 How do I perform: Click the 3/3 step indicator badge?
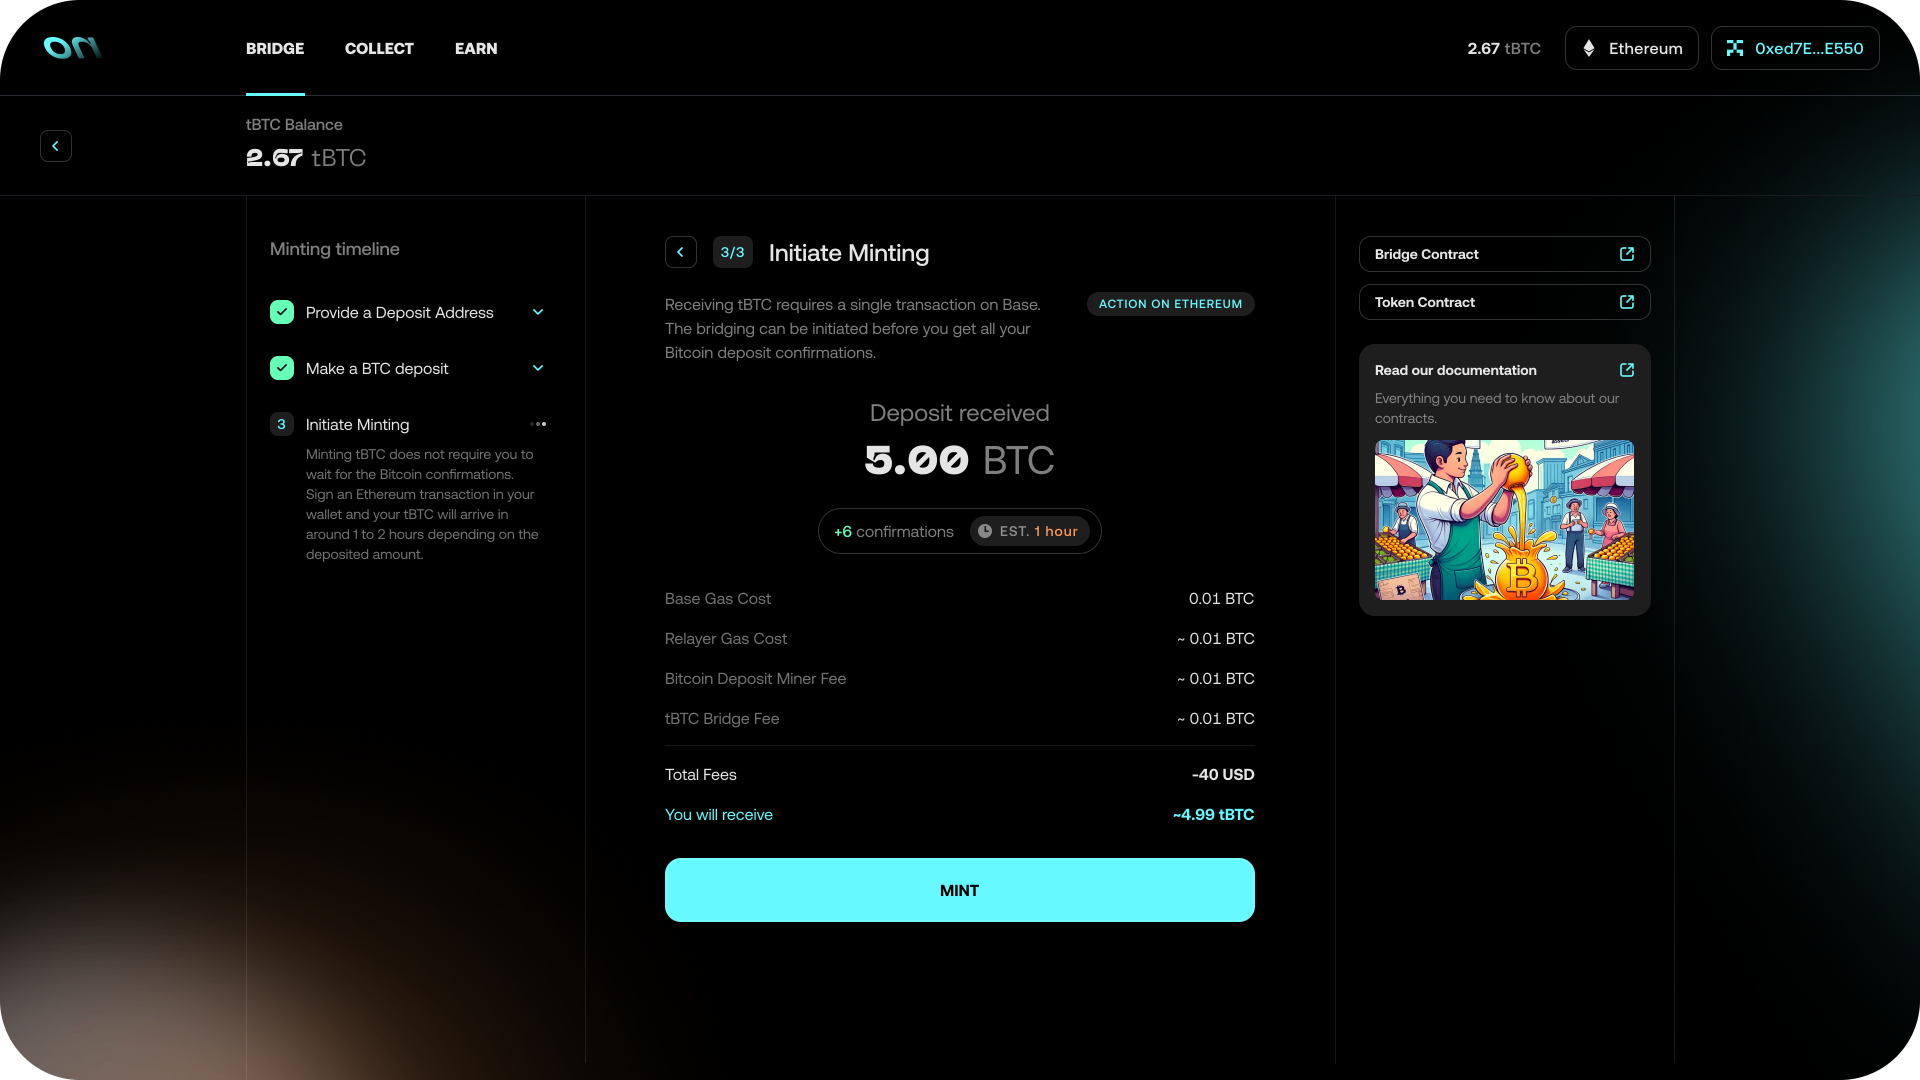[733, 252]
